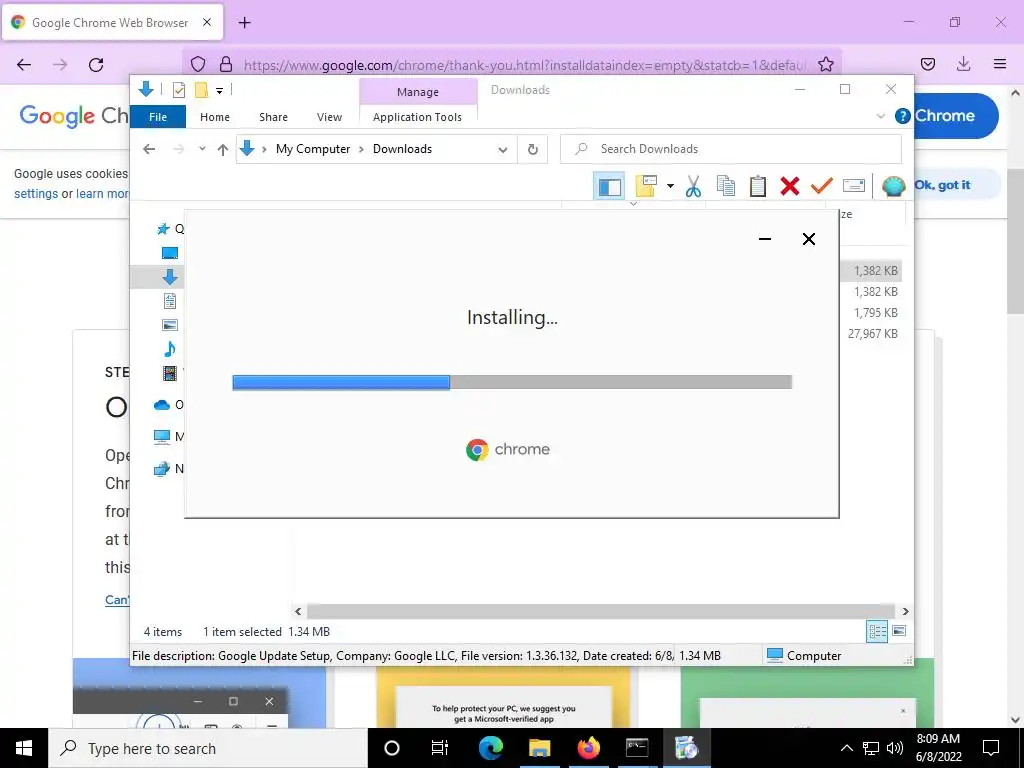Click the new folder icon in quick access toolbar
This screenshot has width=1024, height=768.
(x=201, y=90)
